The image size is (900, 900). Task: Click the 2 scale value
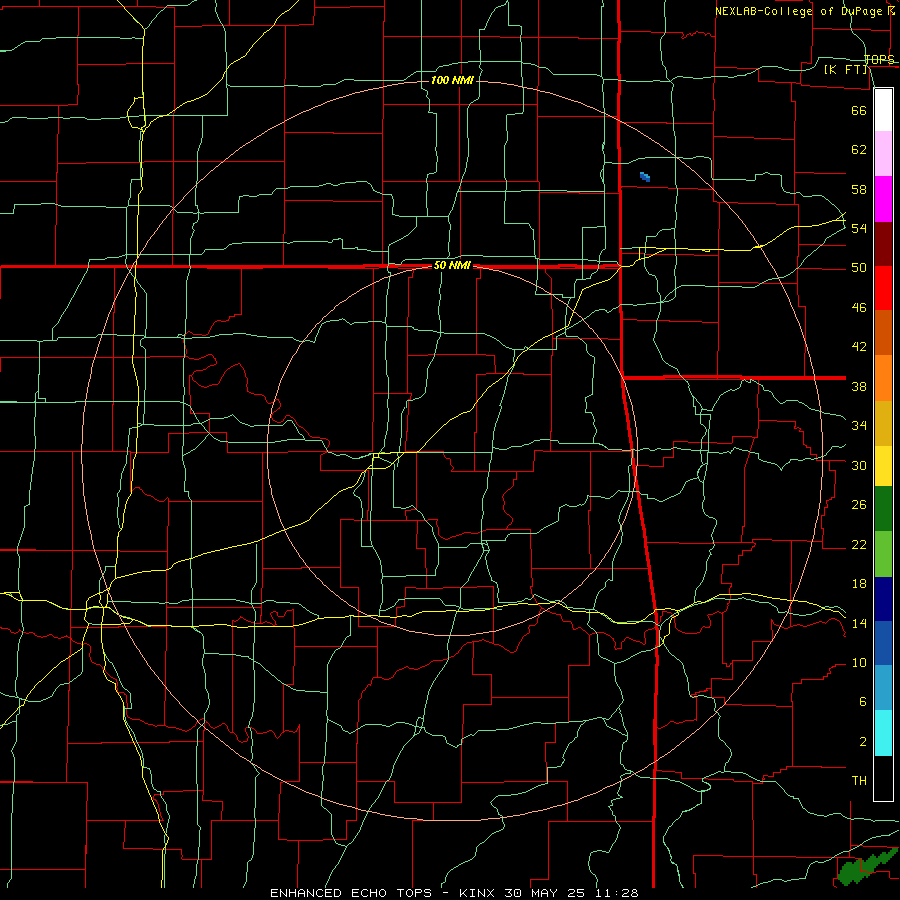(863, 741)
